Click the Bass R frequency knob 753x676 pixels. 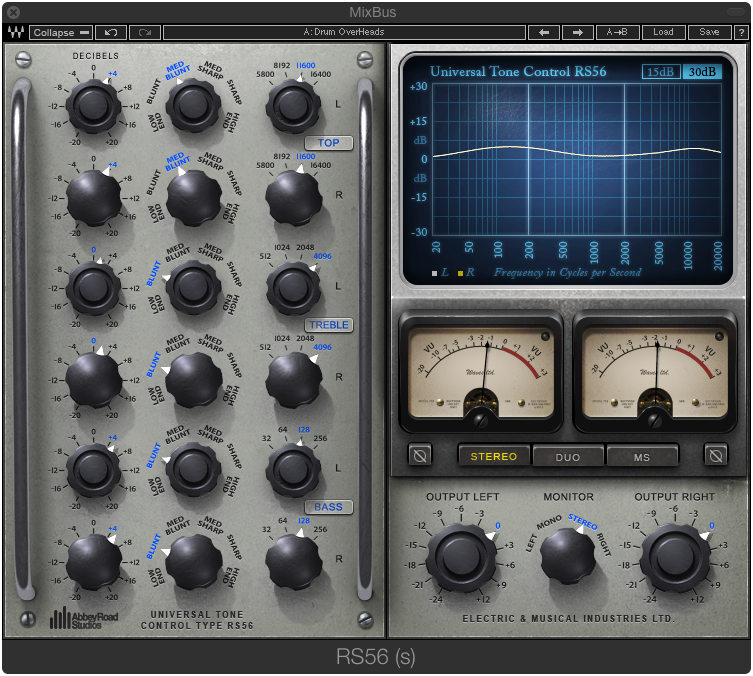293,561
